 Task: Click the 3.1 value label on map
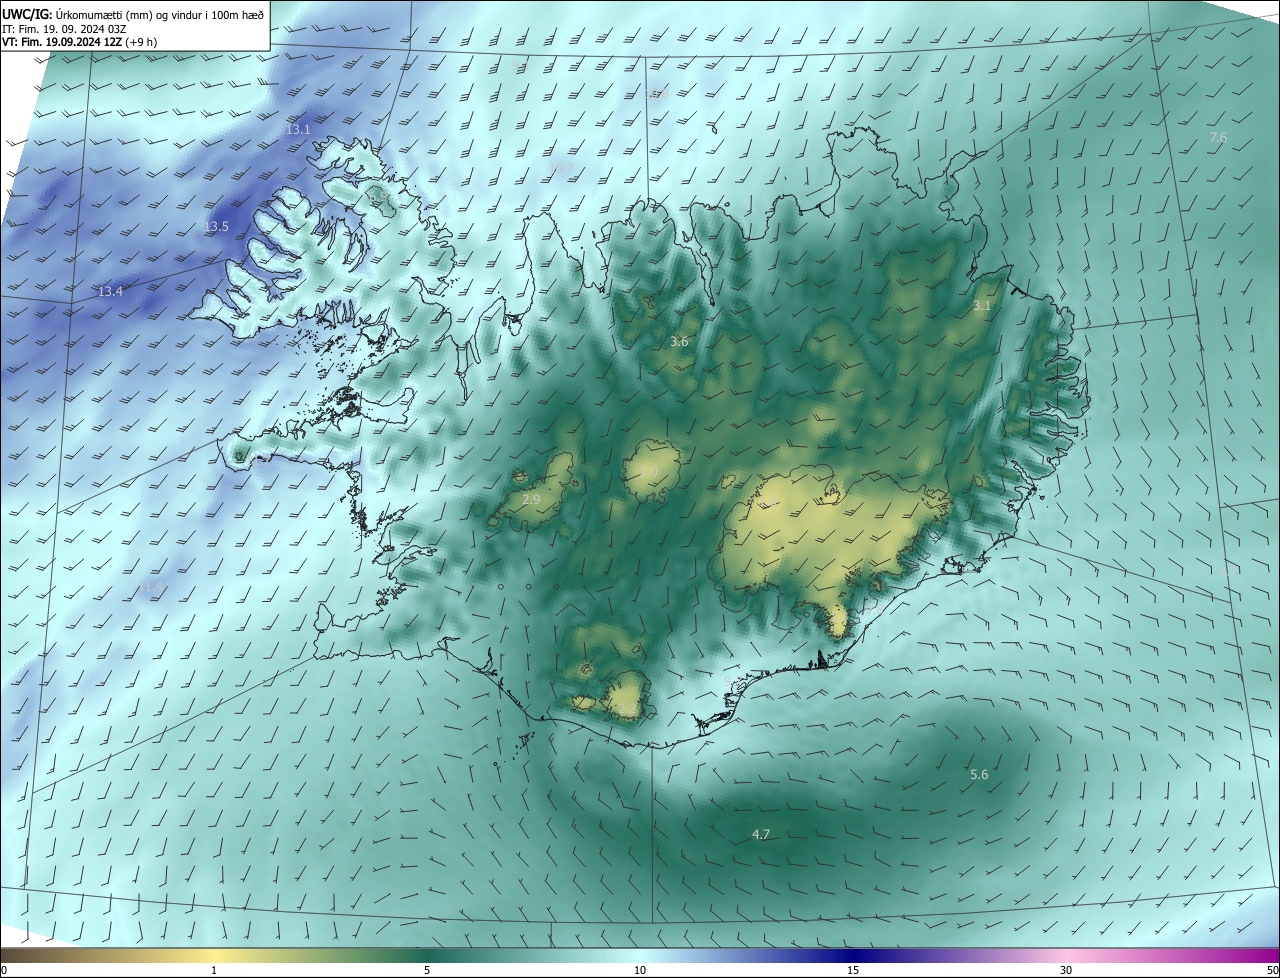pos(982,306)
